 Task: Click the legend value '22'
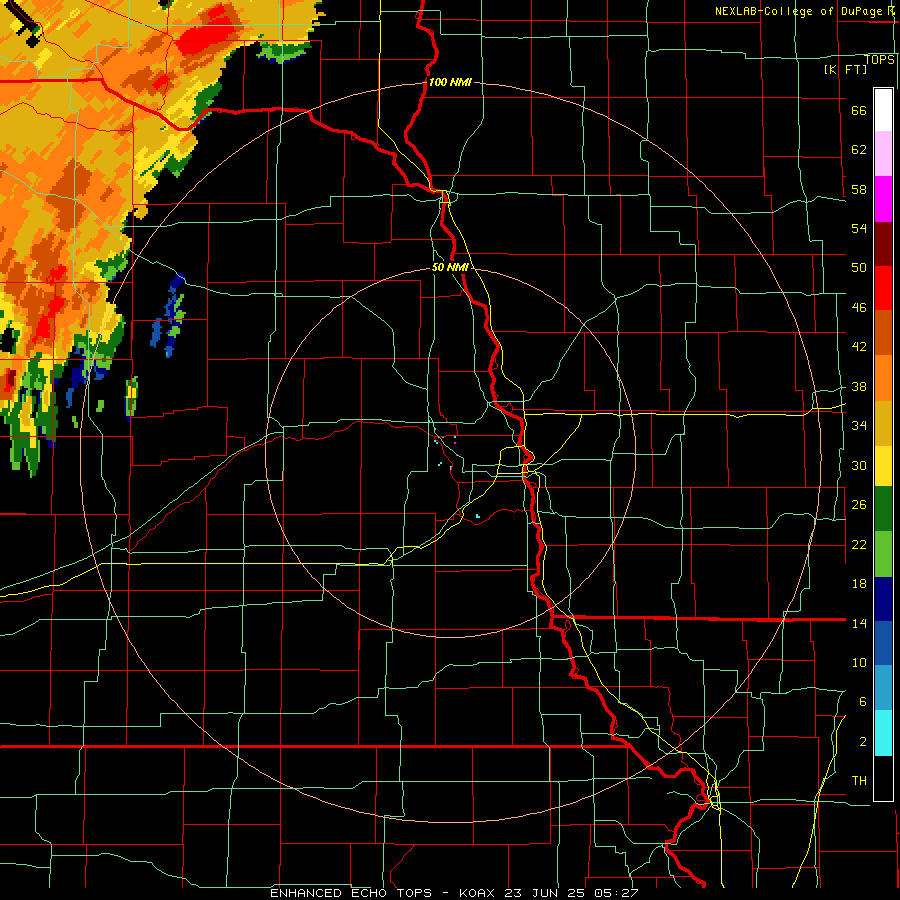pos(859,544)
